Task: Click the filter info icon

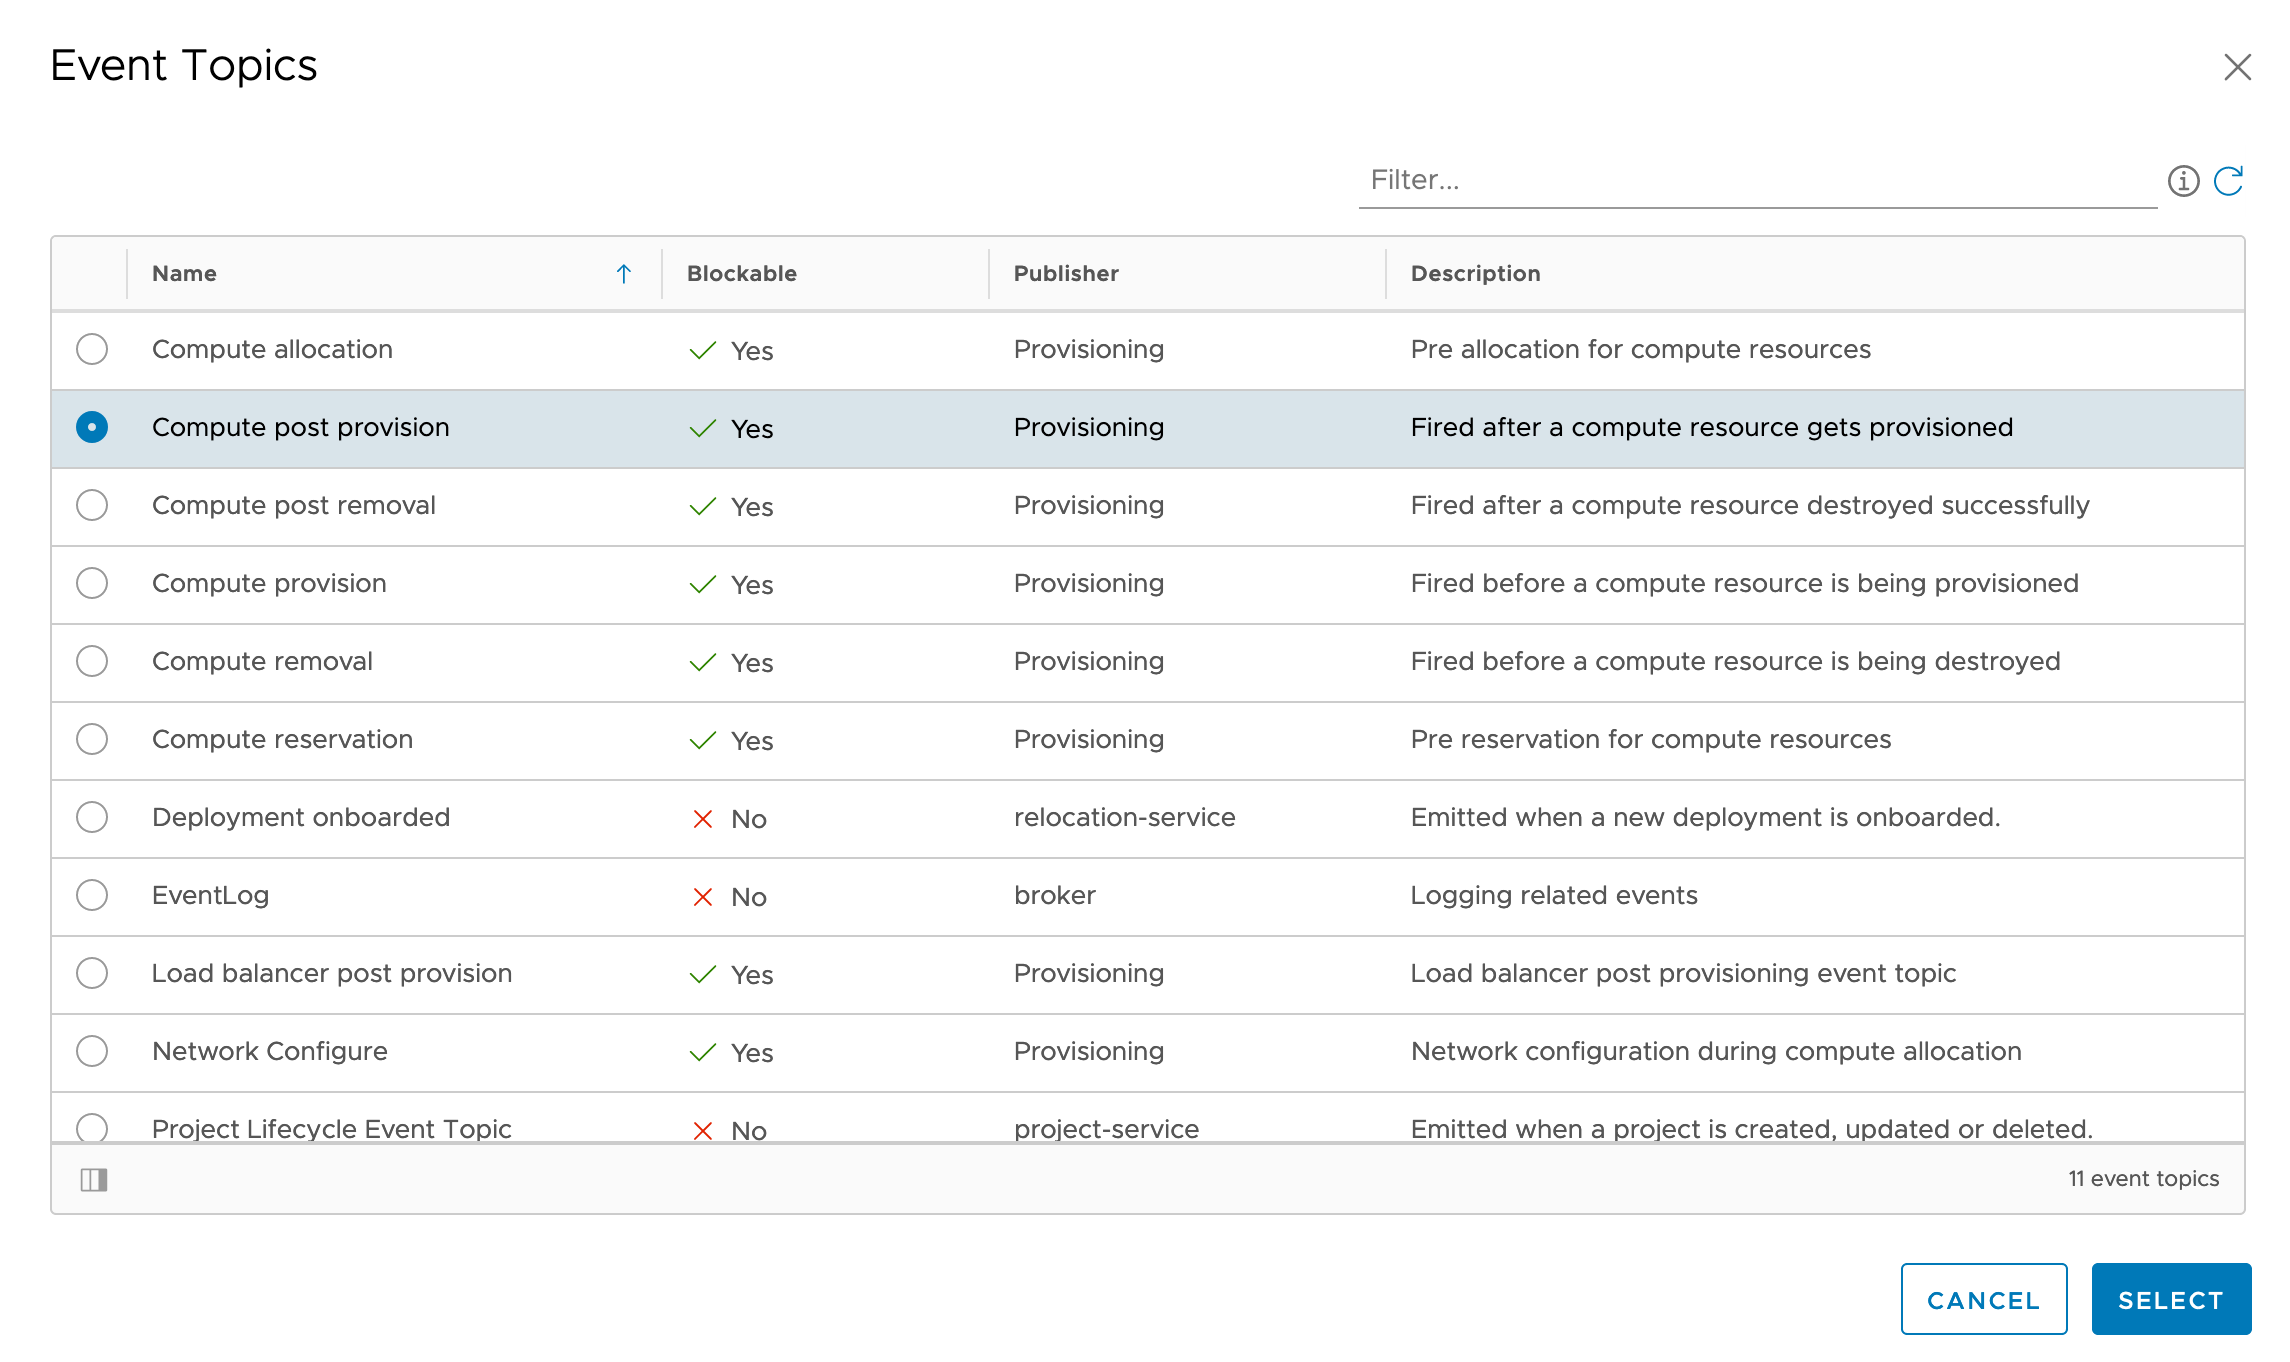Action: 2183,181
